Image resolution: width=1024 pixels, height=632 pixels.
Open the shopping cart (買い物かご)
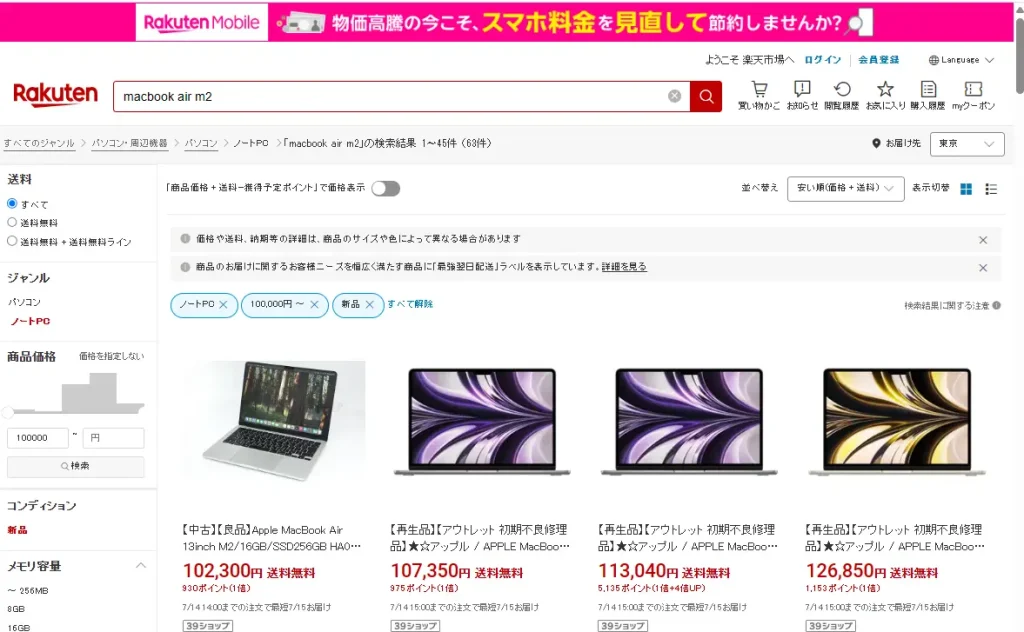point(759,95)
